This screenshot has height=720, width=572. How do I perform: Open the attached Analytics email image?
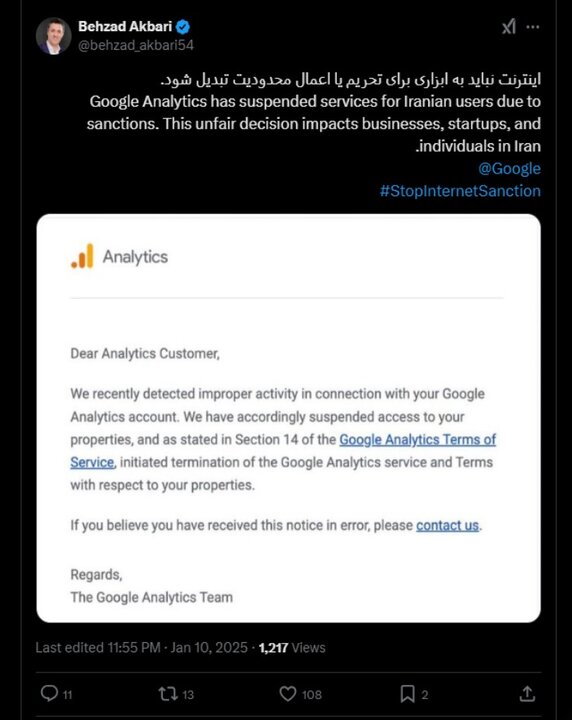288,418
